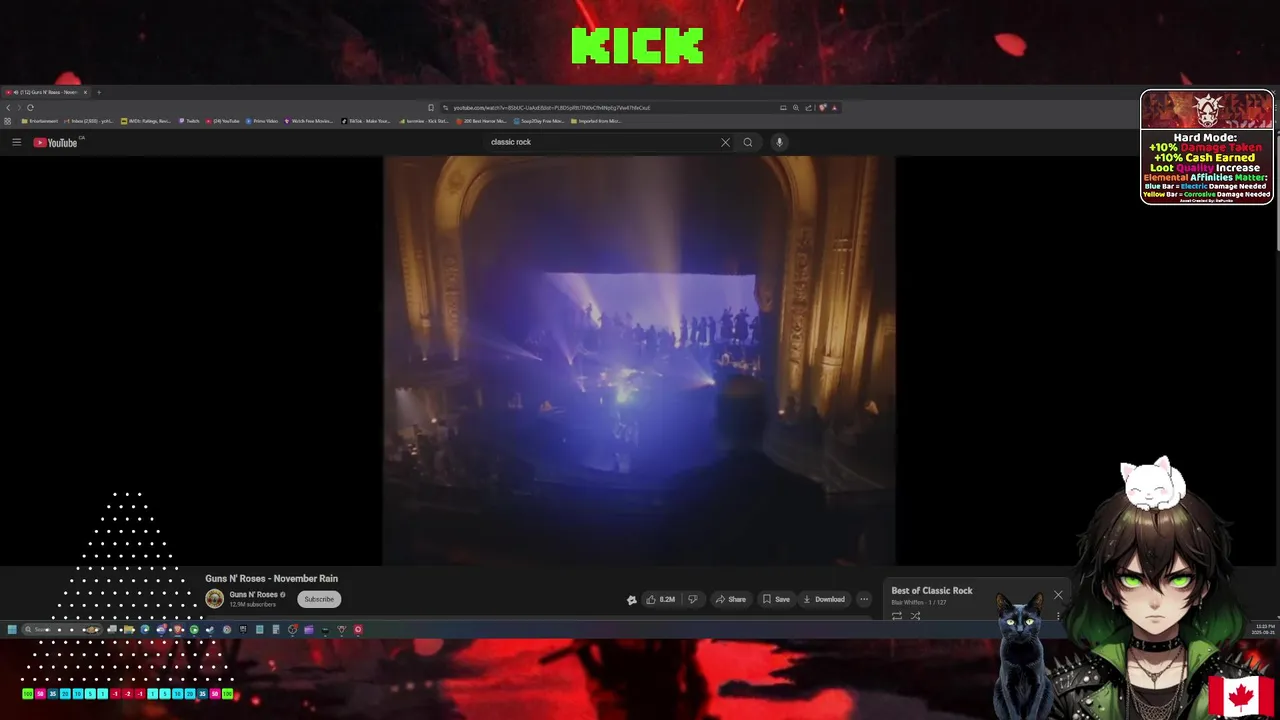Toggle playlist shuffle
Screen dimensions: 1280x720
[x=915, y=616]
